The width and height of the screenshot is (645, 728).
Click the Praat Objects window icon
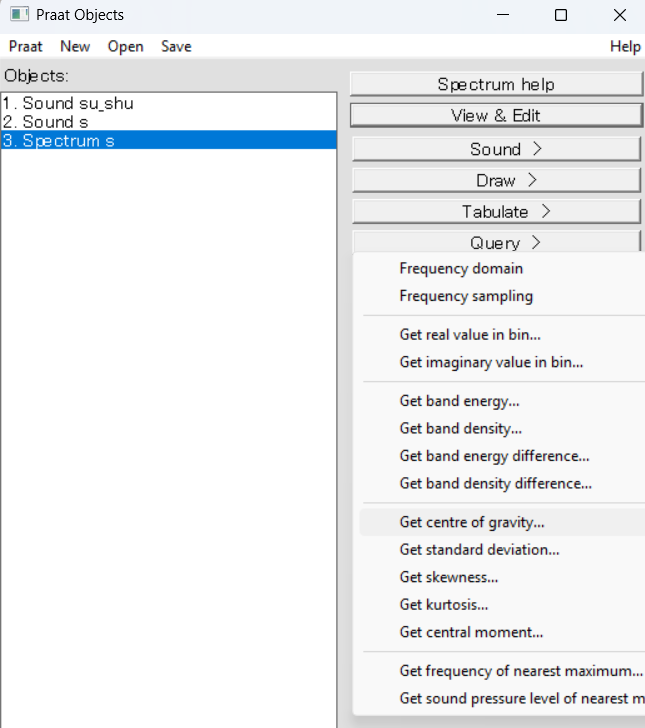coord(20,15)
